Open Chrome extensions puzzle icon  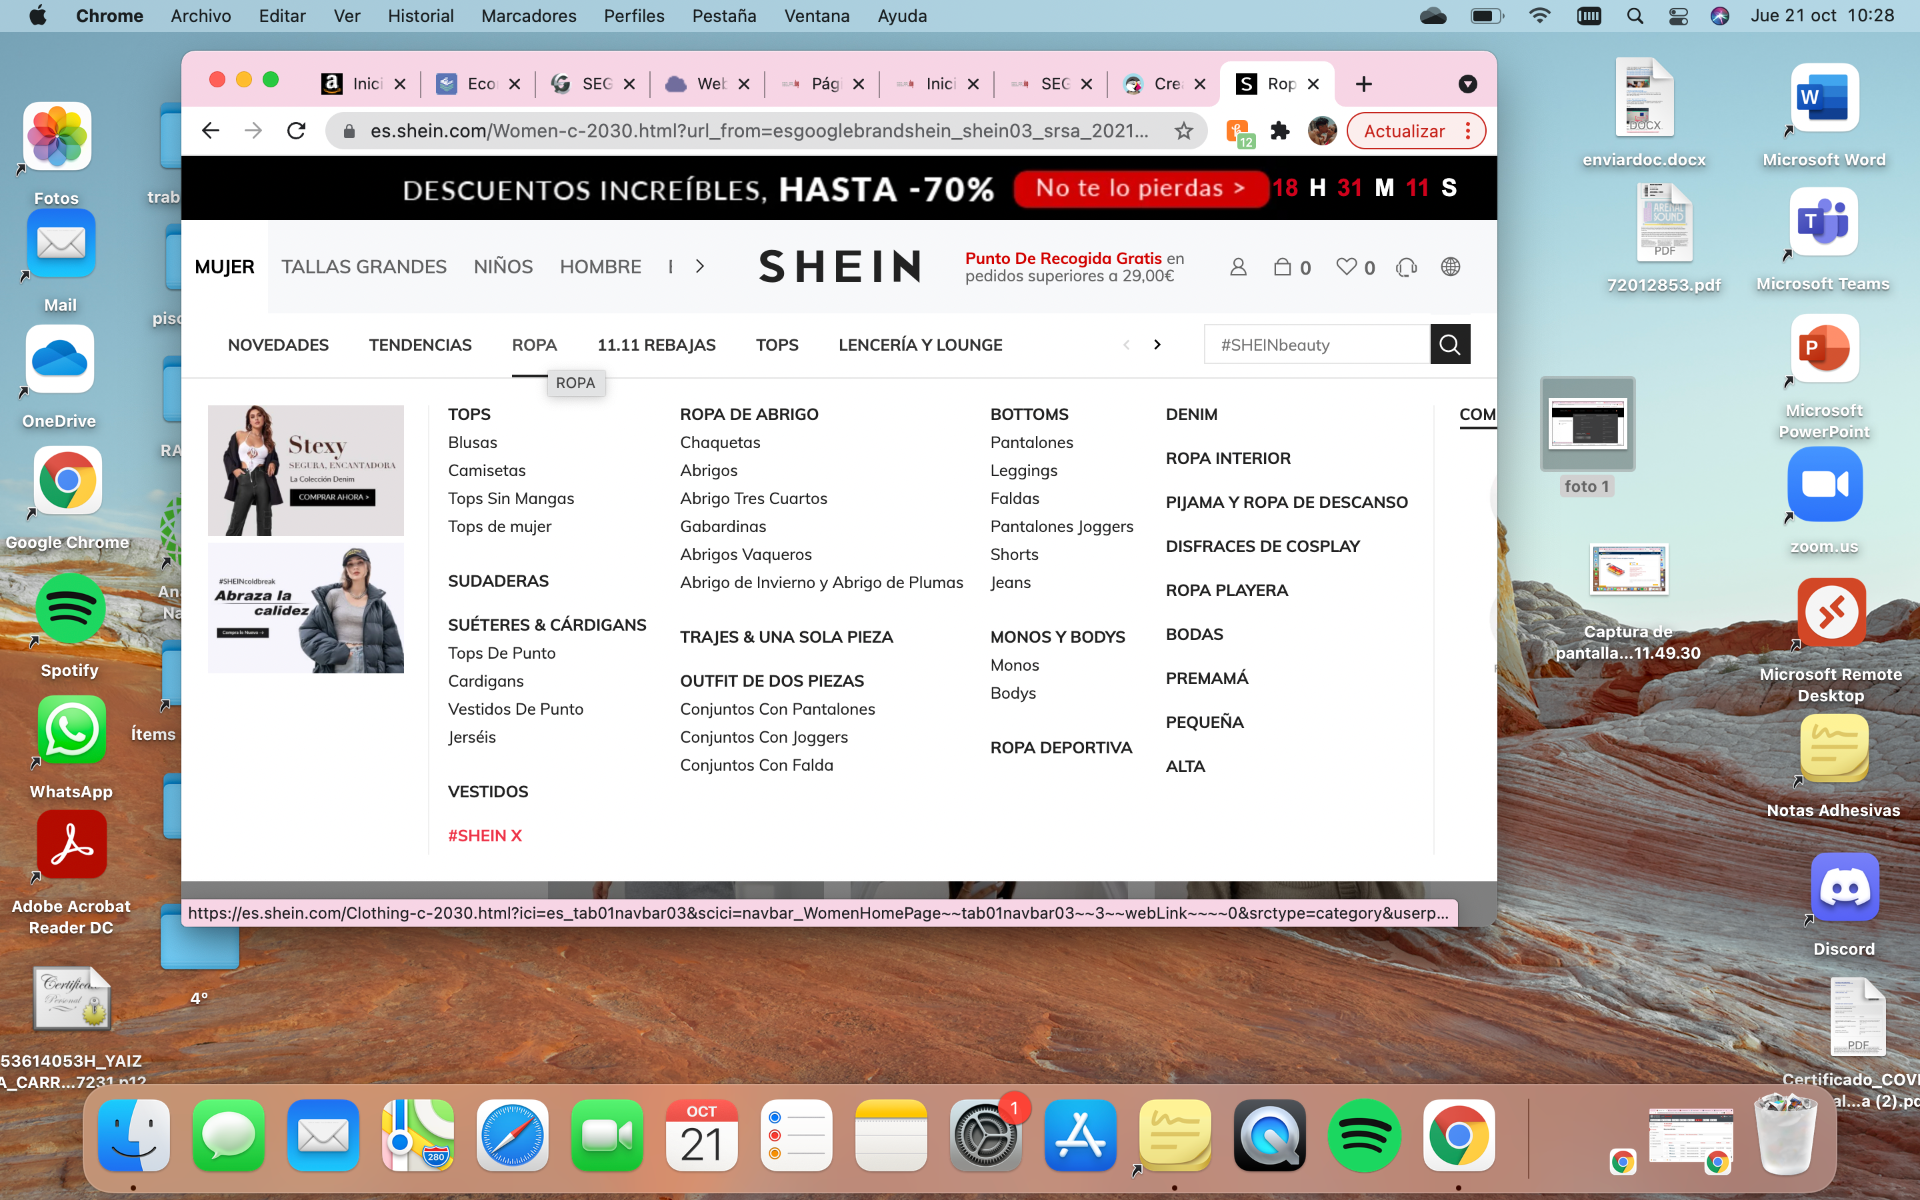[1280, 131]
